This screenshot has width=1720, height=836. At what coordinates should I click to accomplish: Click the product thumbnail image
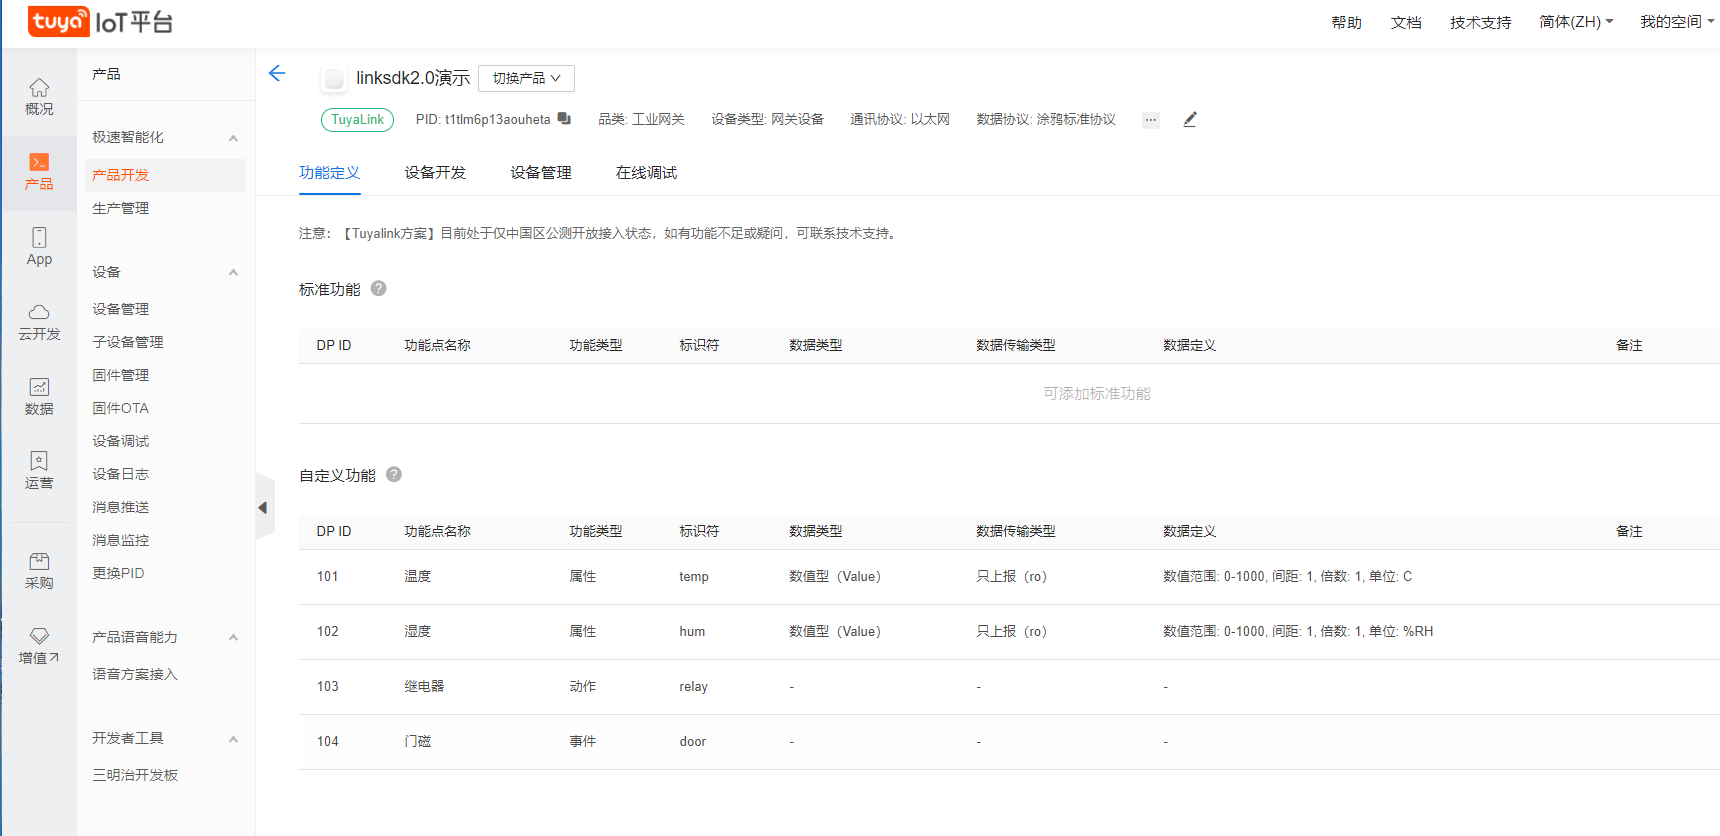334,78
